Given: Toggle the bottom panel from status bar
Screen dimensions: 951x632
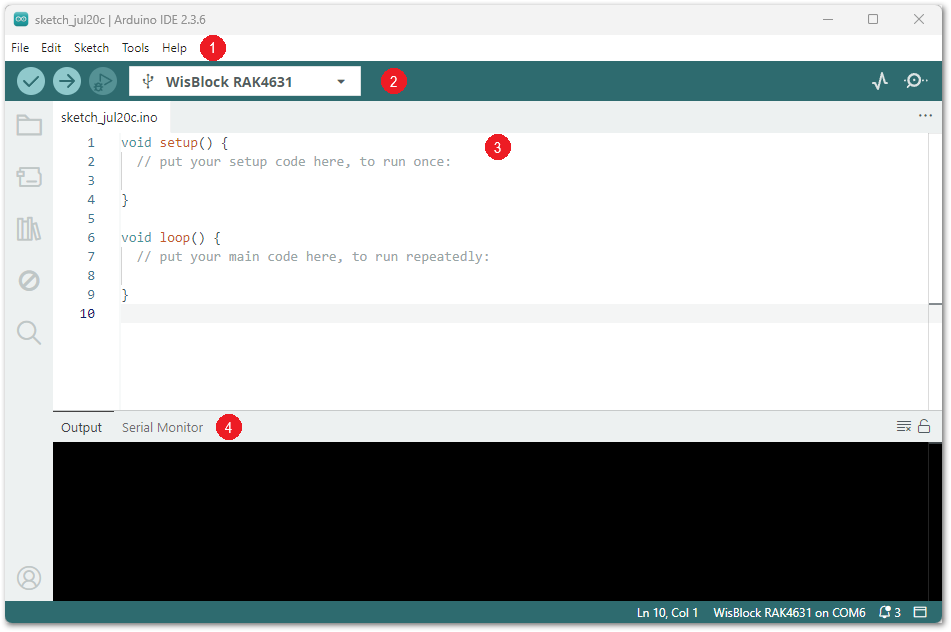Looking at the screenshot, I should click(x=920, y=612).
